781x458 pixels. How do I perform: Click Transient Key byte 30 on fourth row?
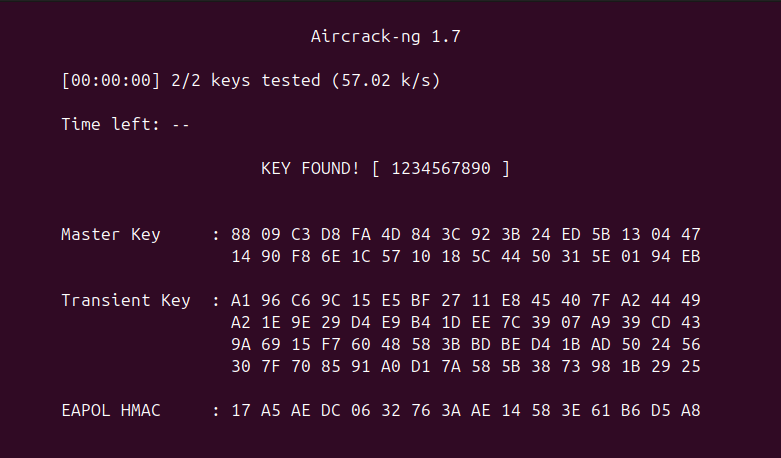[x=241, y=366]
